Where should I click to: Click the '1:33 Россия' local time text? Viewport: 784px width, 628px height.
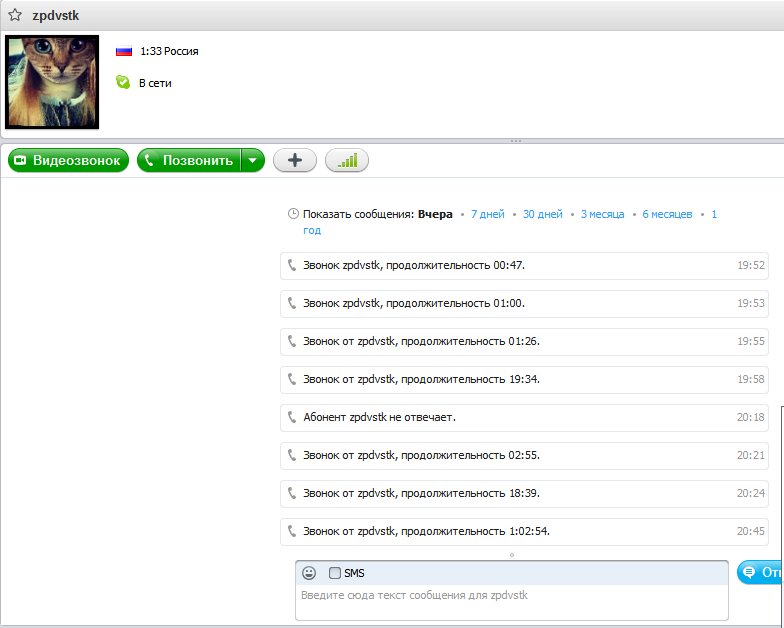point(170,51)
